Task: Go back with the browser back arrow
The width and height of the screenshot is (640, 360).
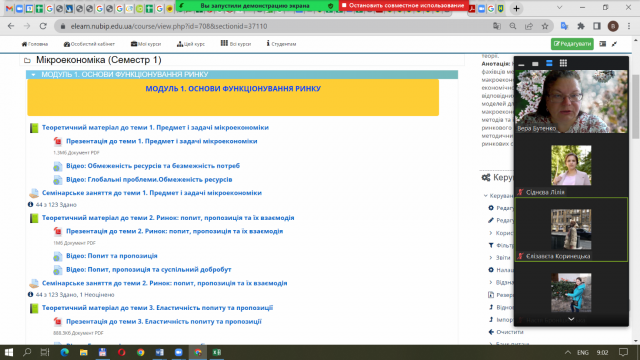Action: point(11,26)
